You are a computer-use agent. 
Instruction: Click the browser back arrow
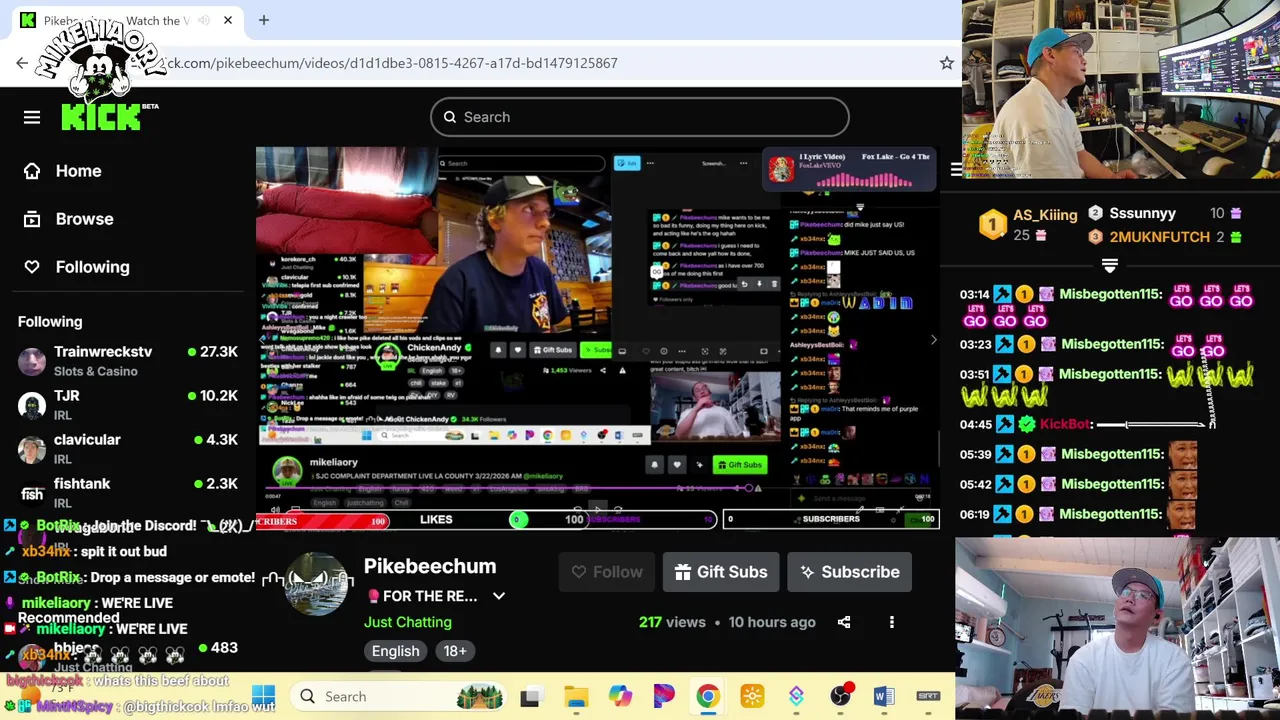click(22, 63)
